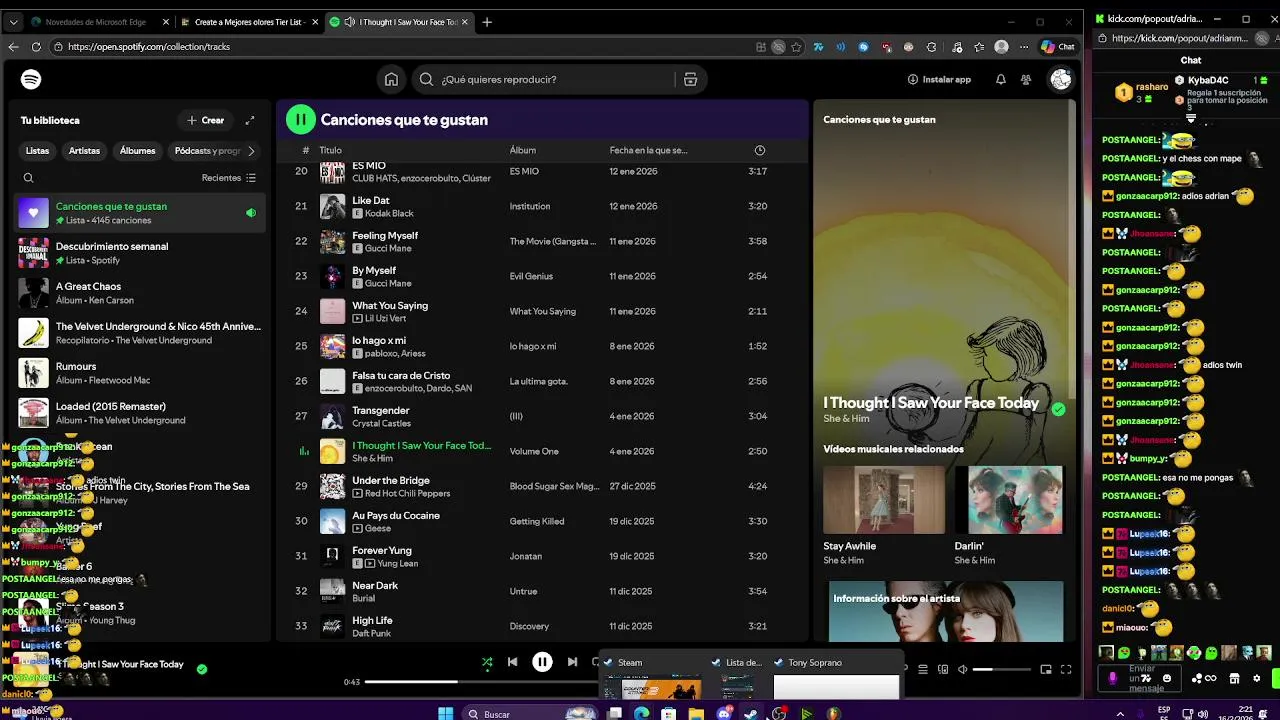Mute the I Thought I Saw Your Face tab
This screenshot has width=1280, height=720.
349,22
